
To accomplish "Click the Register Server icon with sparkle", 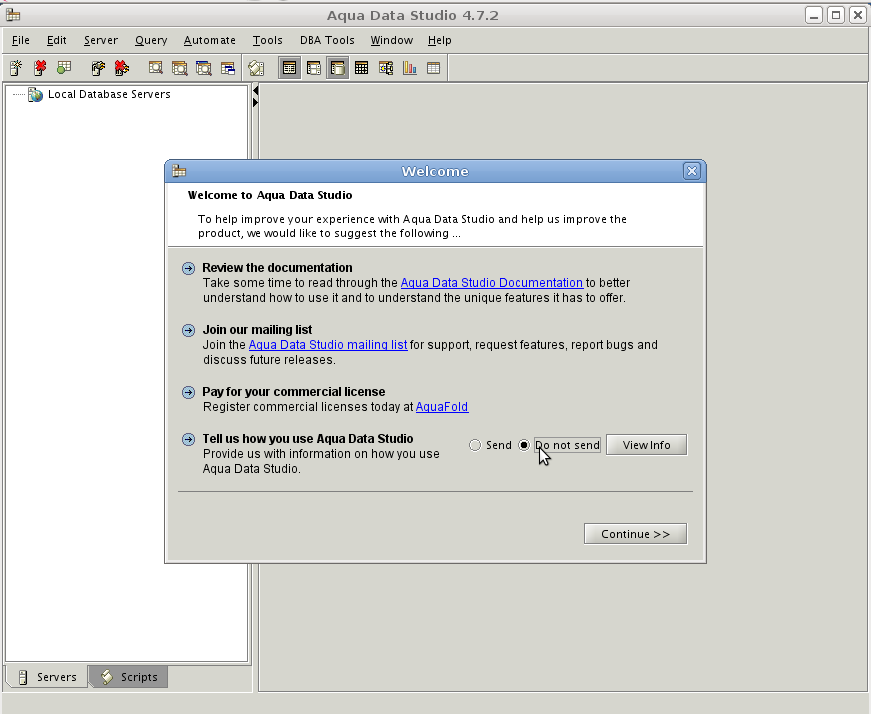I will 16,68.
